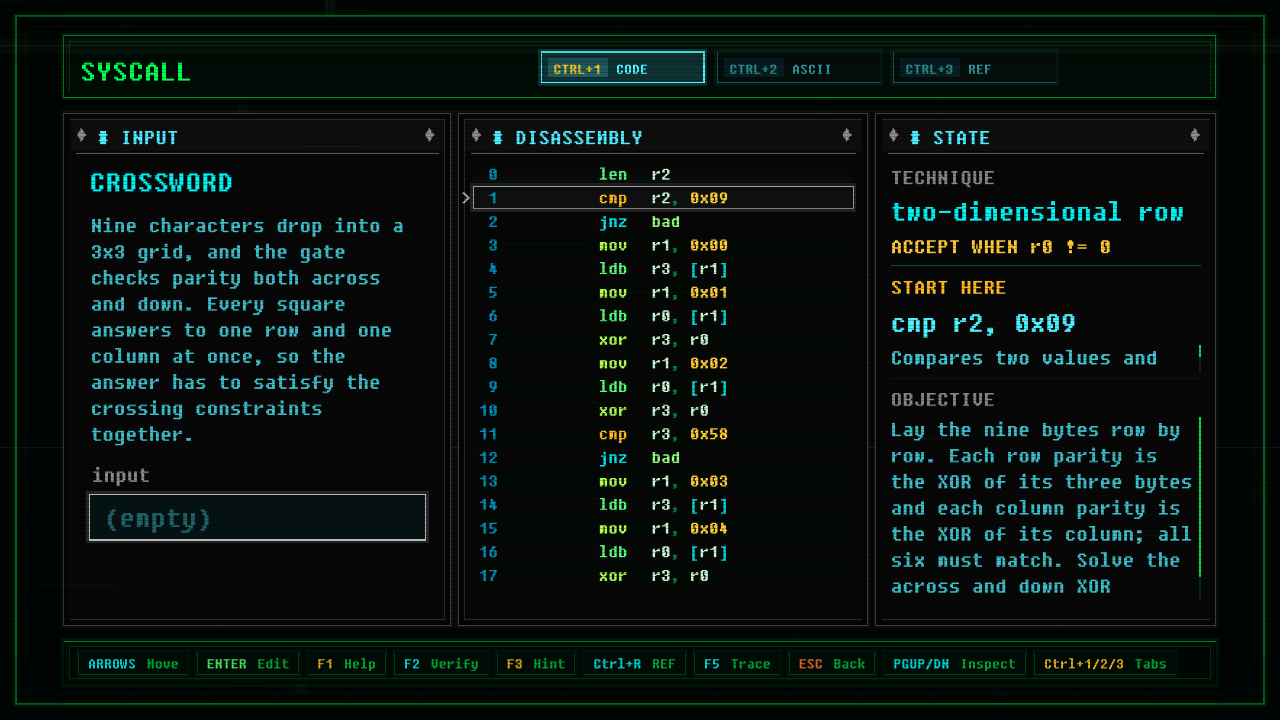This screenshot has height=720, width=1280.
Task: Start F5 Trace
Action: [737, 664]
